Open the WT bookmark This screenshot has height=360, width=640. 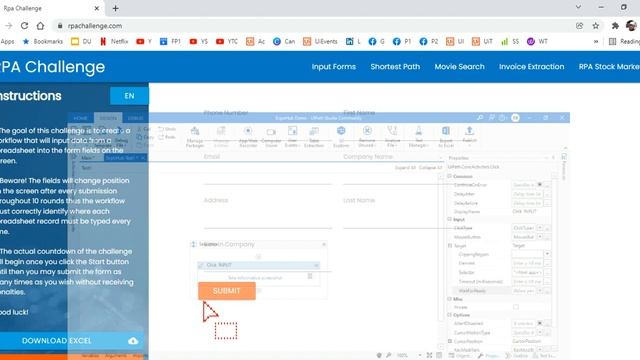click(537, 41)
